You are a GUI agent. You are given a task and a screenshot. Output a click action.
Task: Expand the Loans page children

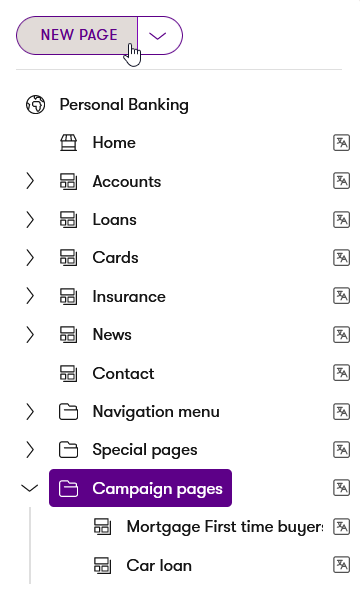(30, 219)
